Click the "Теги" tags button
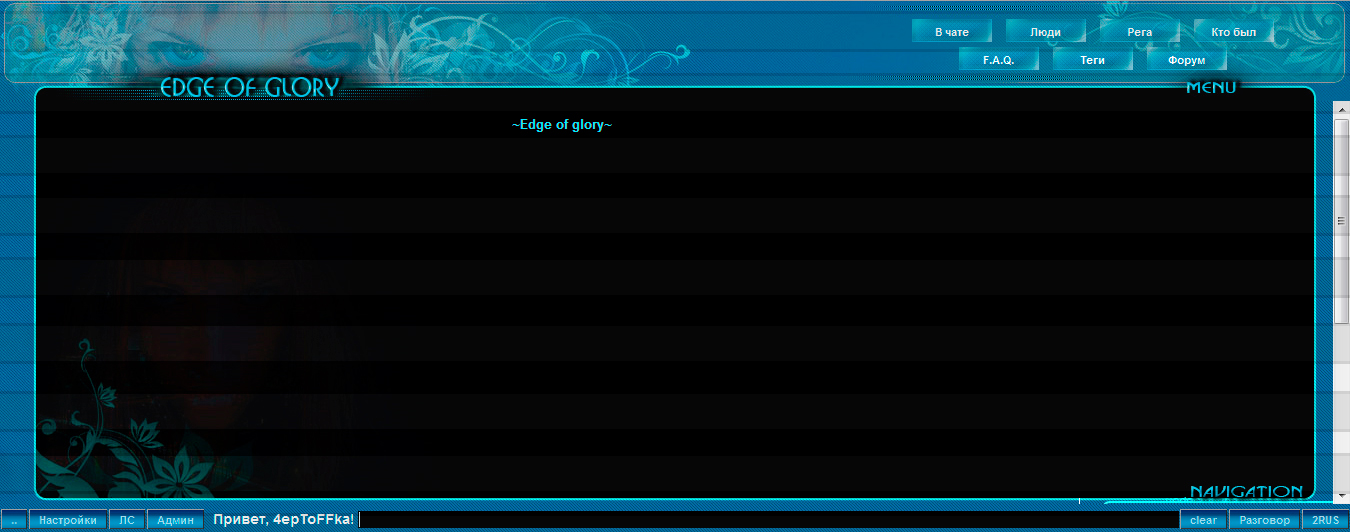 [1092, 60]
